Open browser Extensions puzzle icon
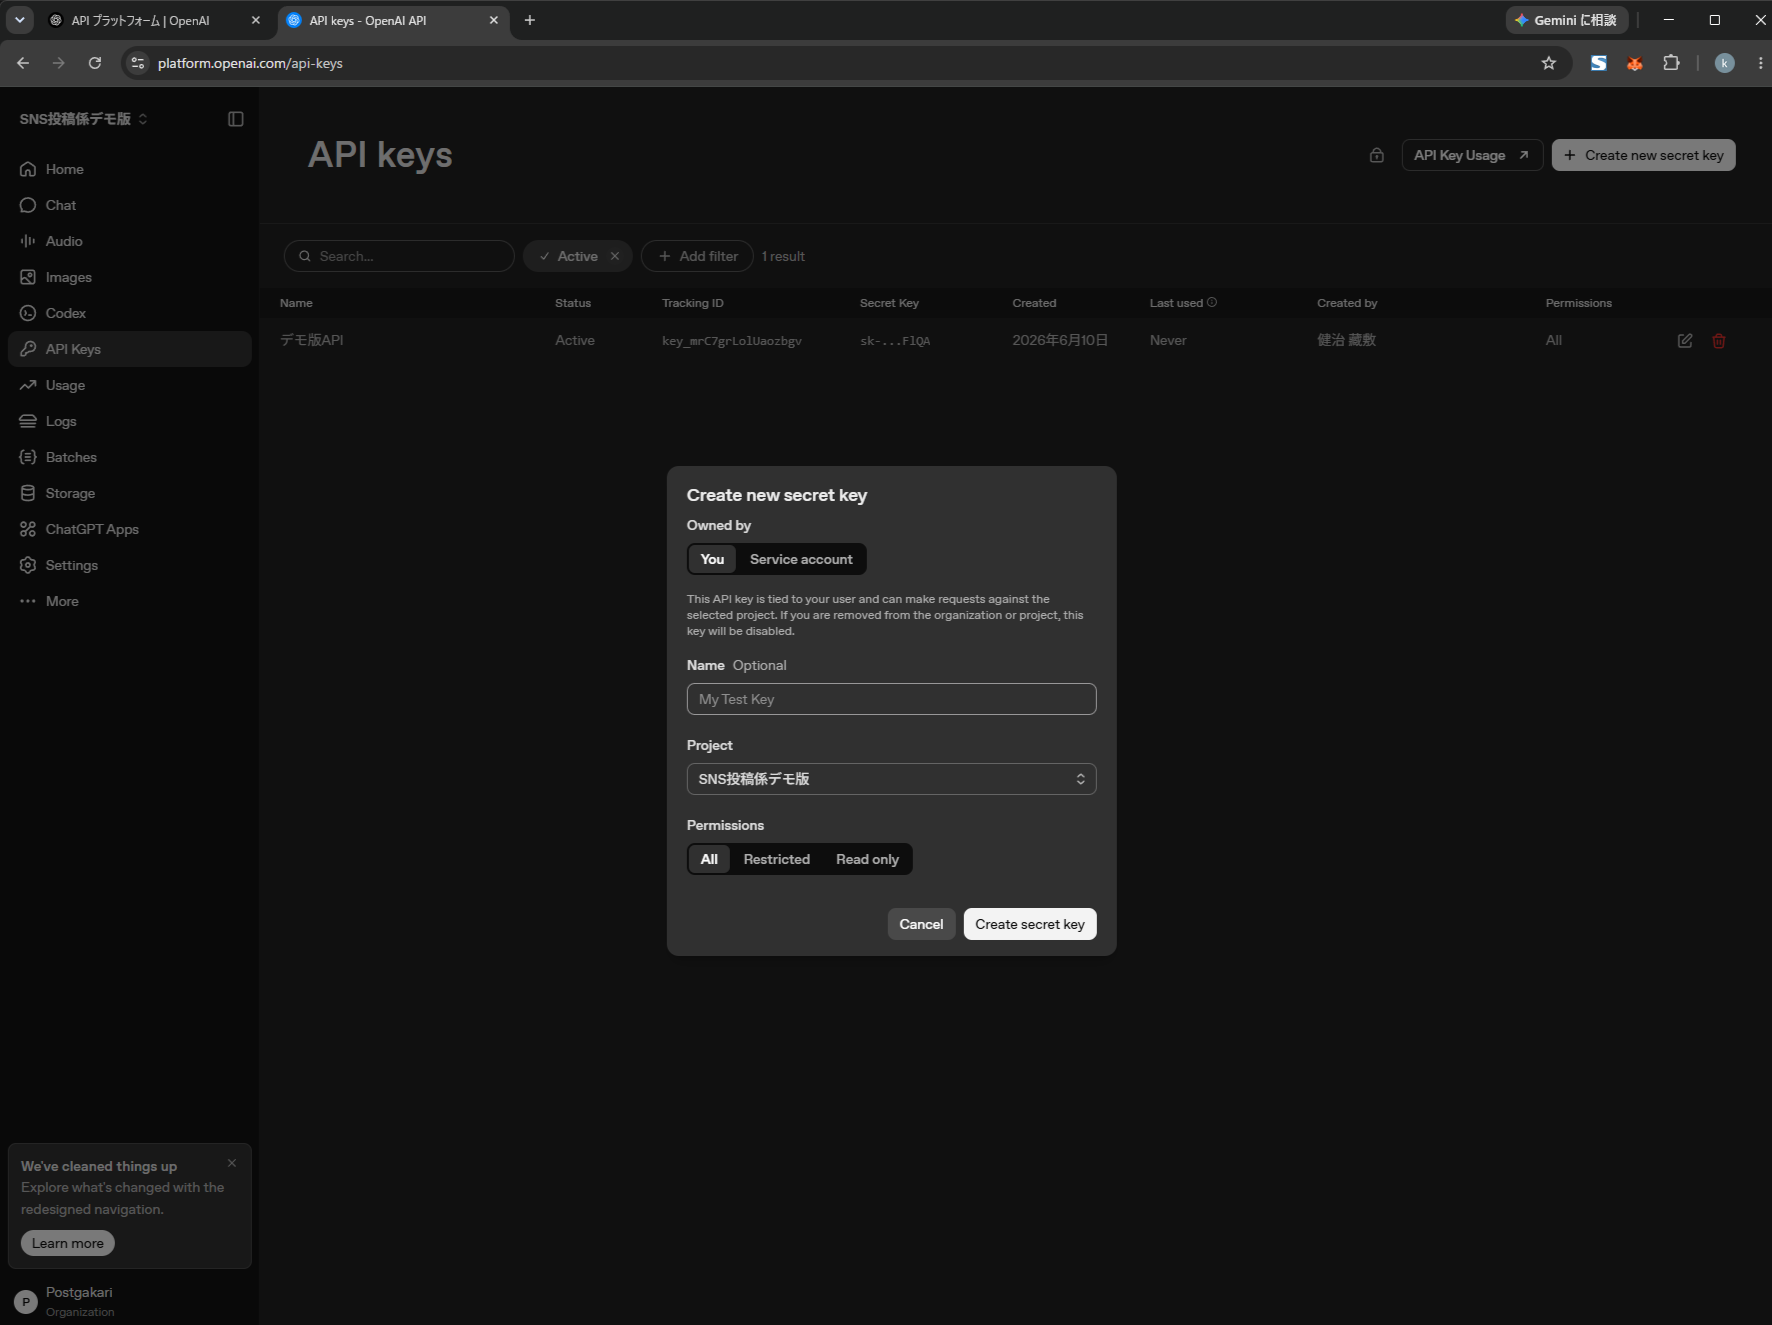This screenshot has width=1772, height=1325. 1671,63
